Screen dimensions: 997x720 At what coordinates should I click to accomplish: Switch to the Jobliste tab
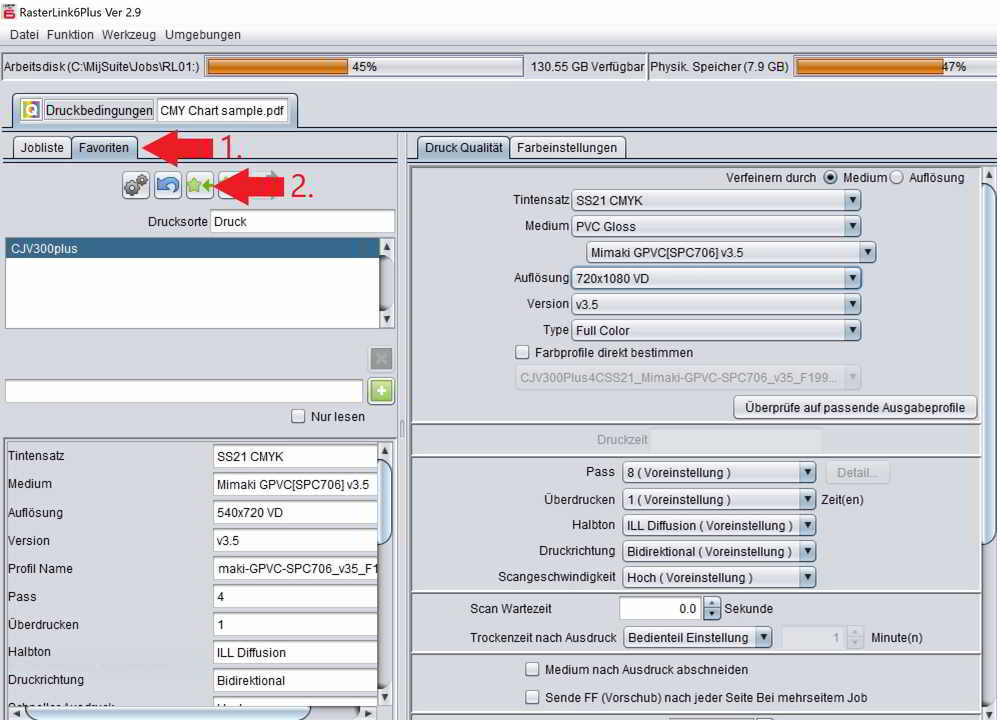pyautogui.click(x=42, y=147)
